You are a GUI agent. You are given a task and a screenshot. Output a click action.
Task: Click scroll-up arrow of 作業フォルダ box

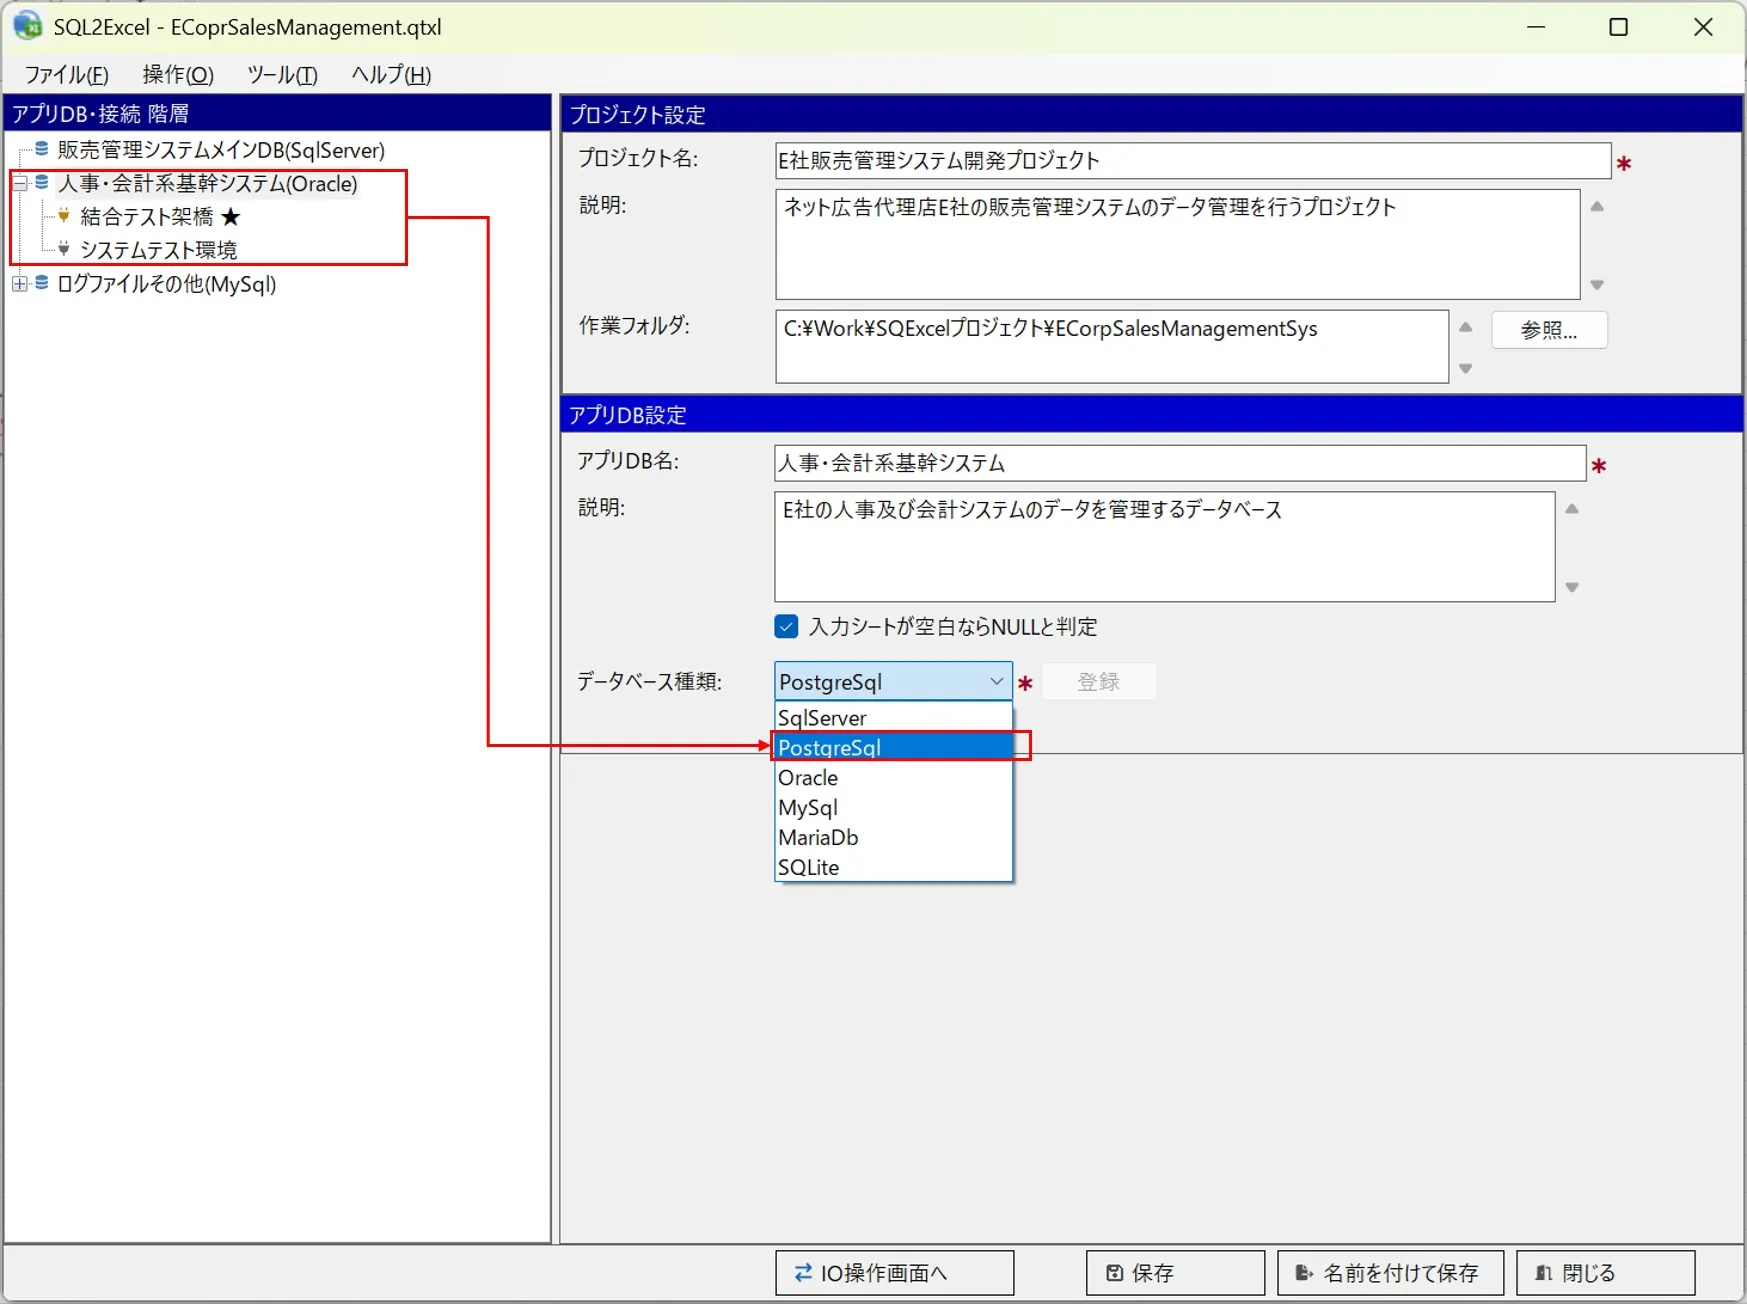pos(1465,327)
